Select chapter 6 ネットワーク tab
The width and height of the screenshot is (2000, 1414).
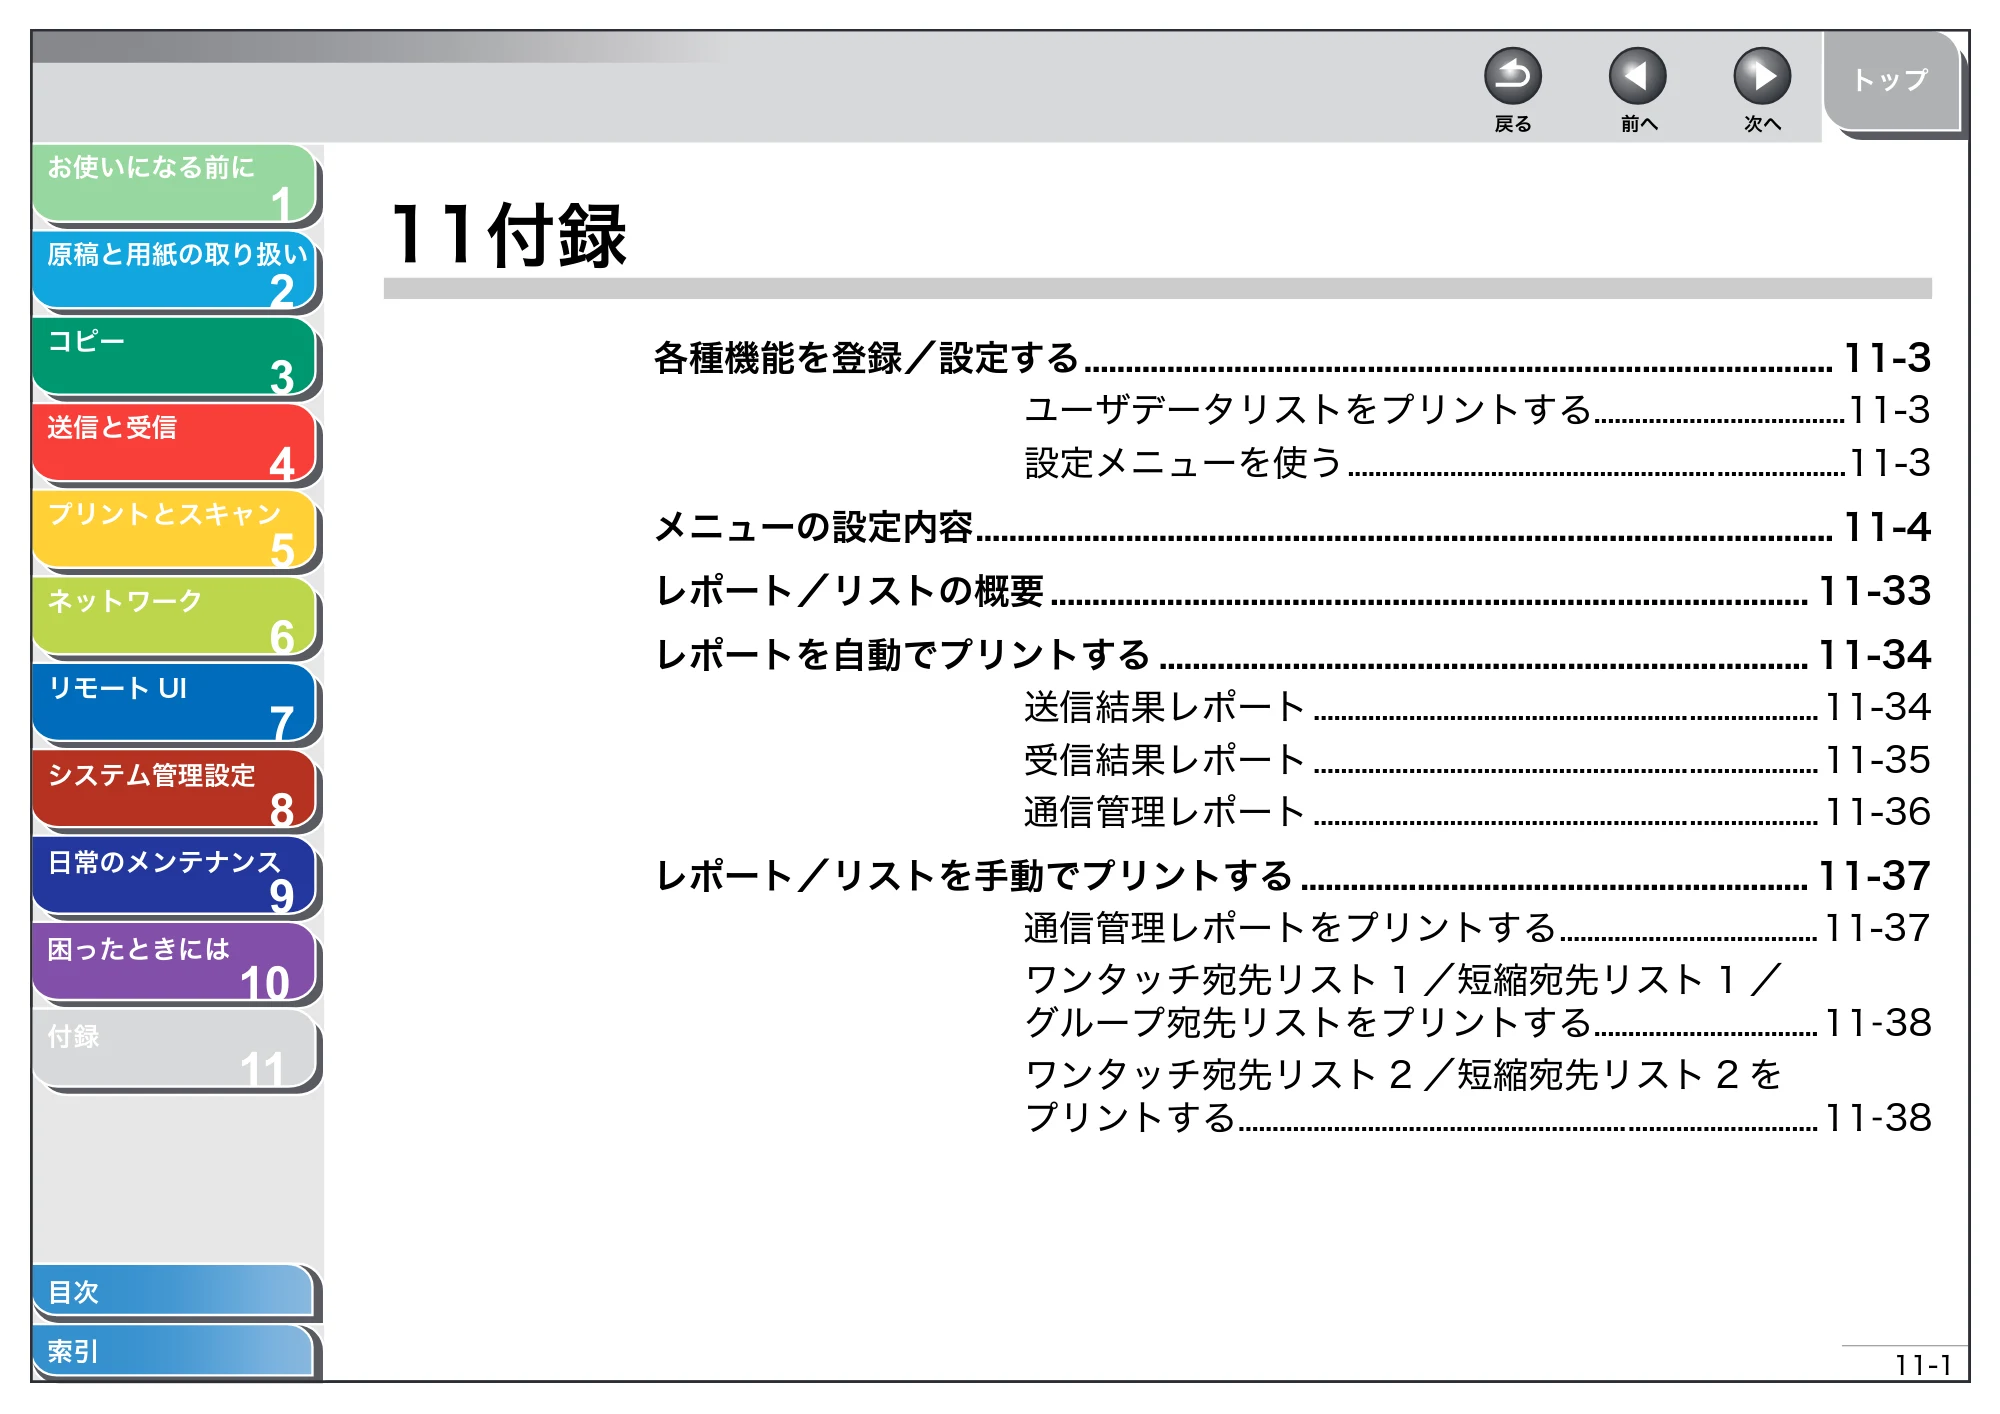175,617
